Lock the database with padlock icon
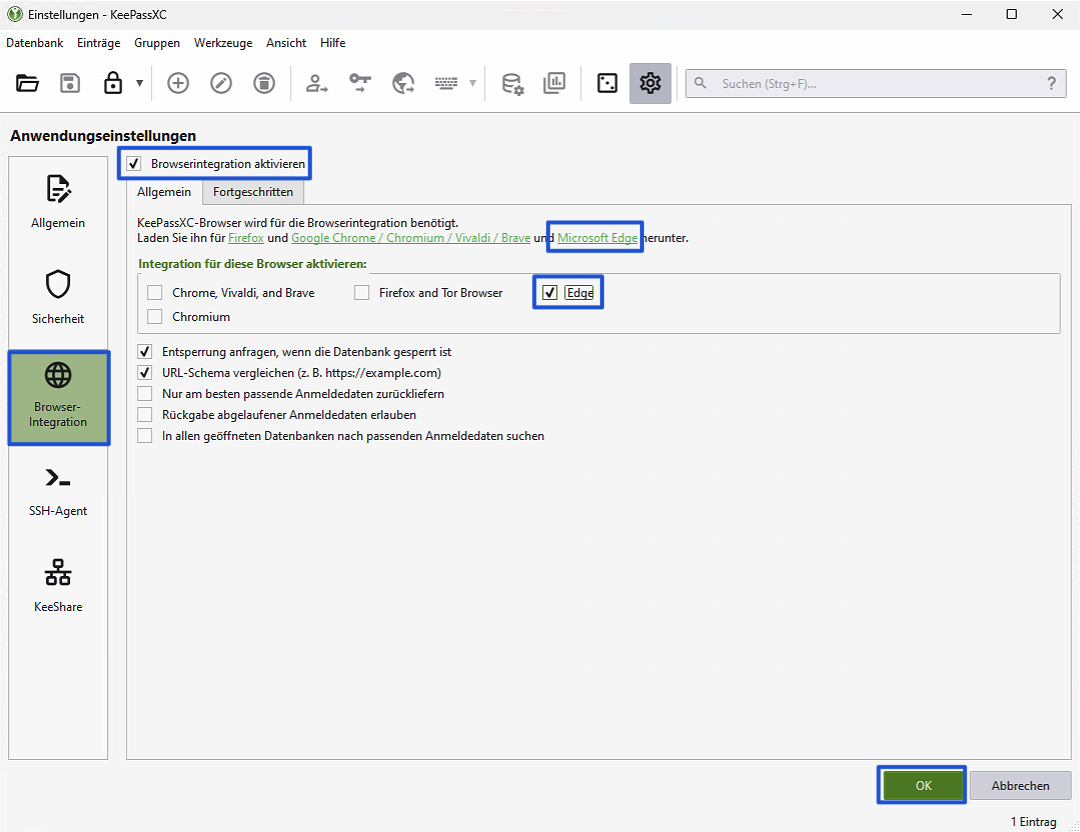The image size is (1080, 832). (x=113, y=84)
